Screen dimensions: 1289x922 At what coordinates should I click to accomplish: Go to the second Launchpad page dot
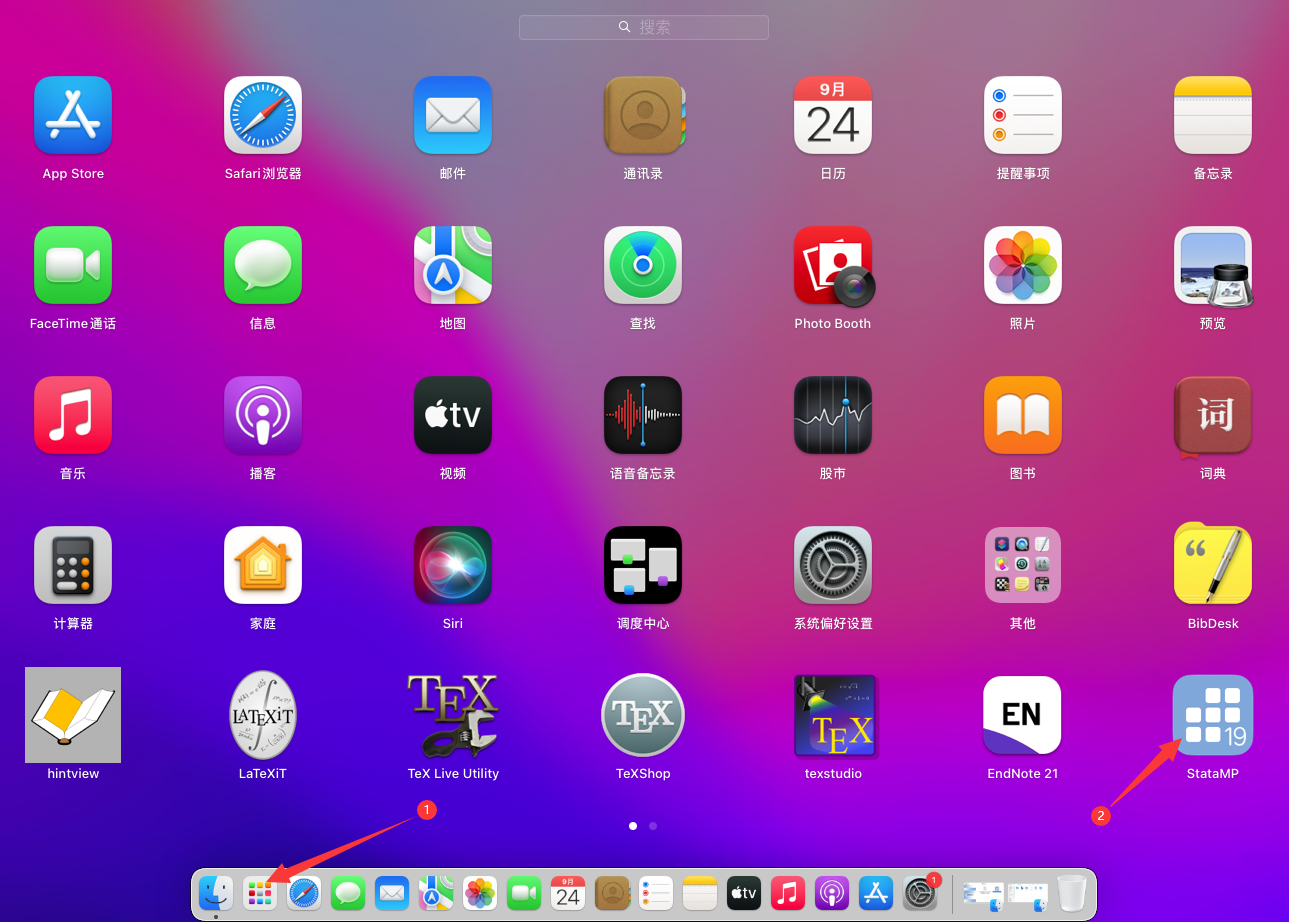[653, 826]
